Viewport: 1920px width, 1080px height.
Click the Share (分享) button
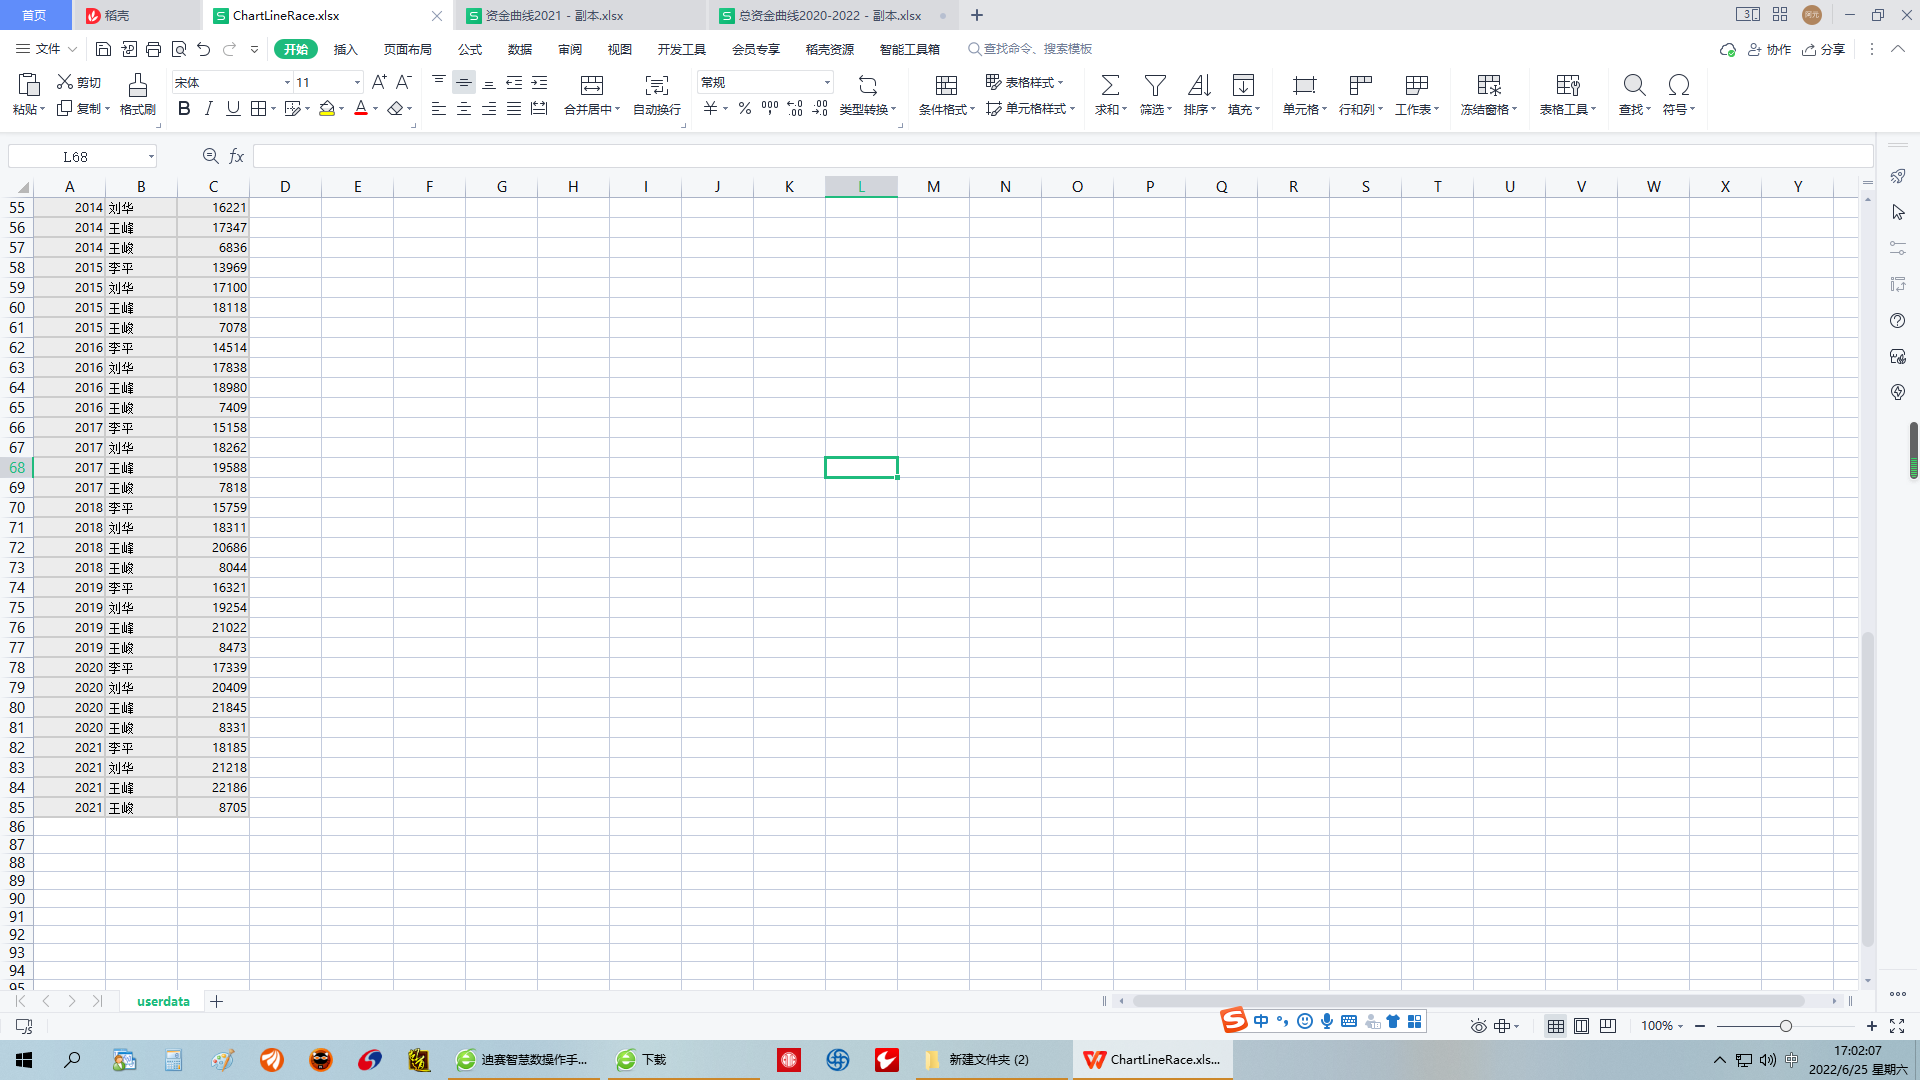pyautogui.click(x=1824, y=49)
